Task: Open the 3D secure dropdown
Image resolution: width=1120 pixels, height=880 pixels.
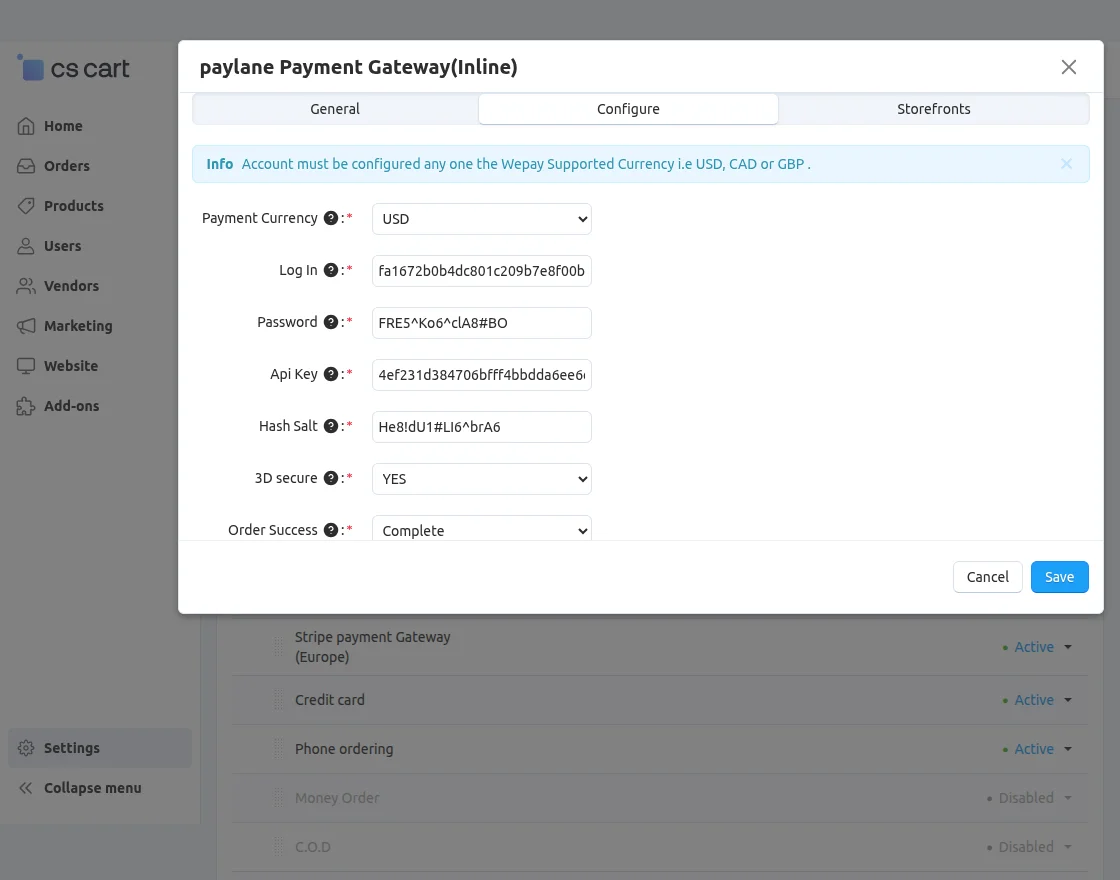Action: [481, 479]
